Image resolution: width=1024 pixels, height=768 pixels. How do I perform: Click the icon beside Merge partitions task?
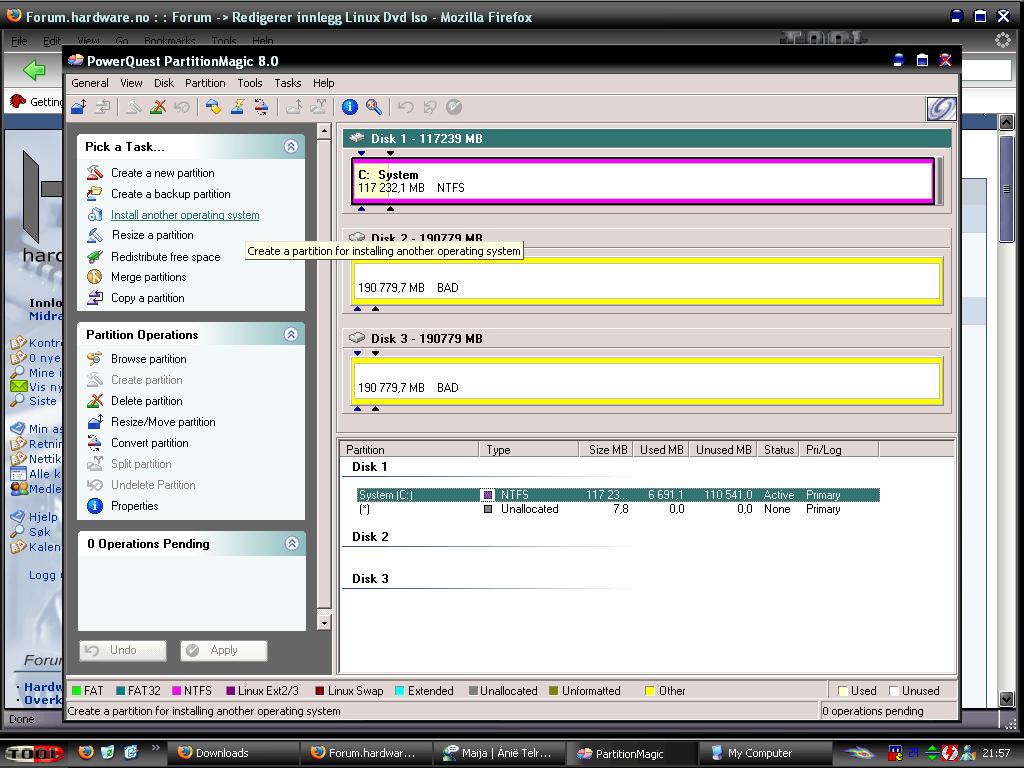[x=95, y=277]
